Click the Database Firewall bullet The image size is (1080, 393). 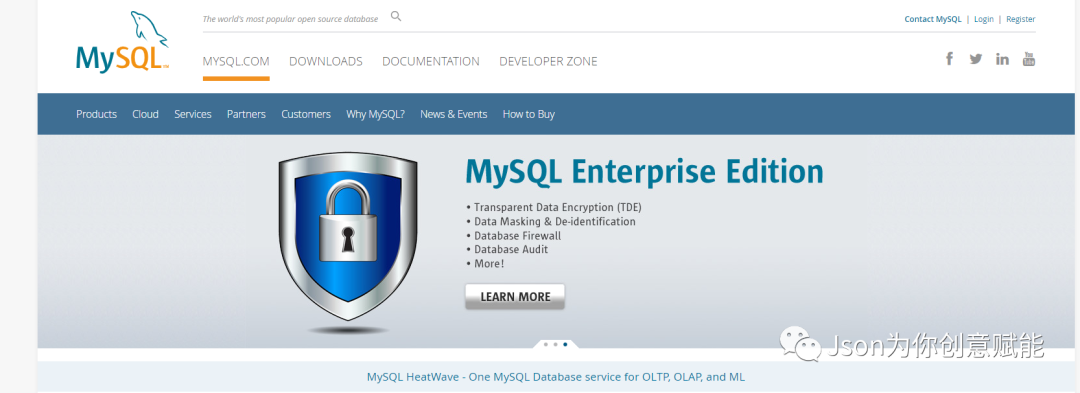click(x=514, y=236)
